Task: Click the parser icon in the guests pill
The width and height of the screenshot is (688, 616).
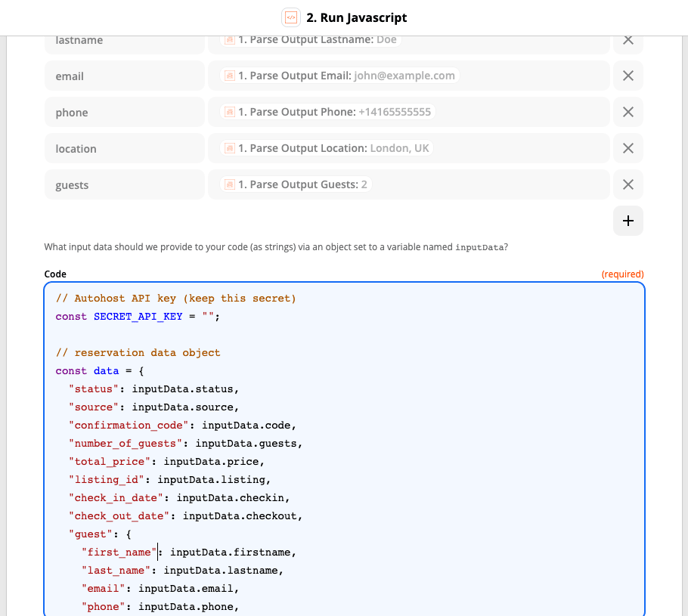Action: point(229,184)
